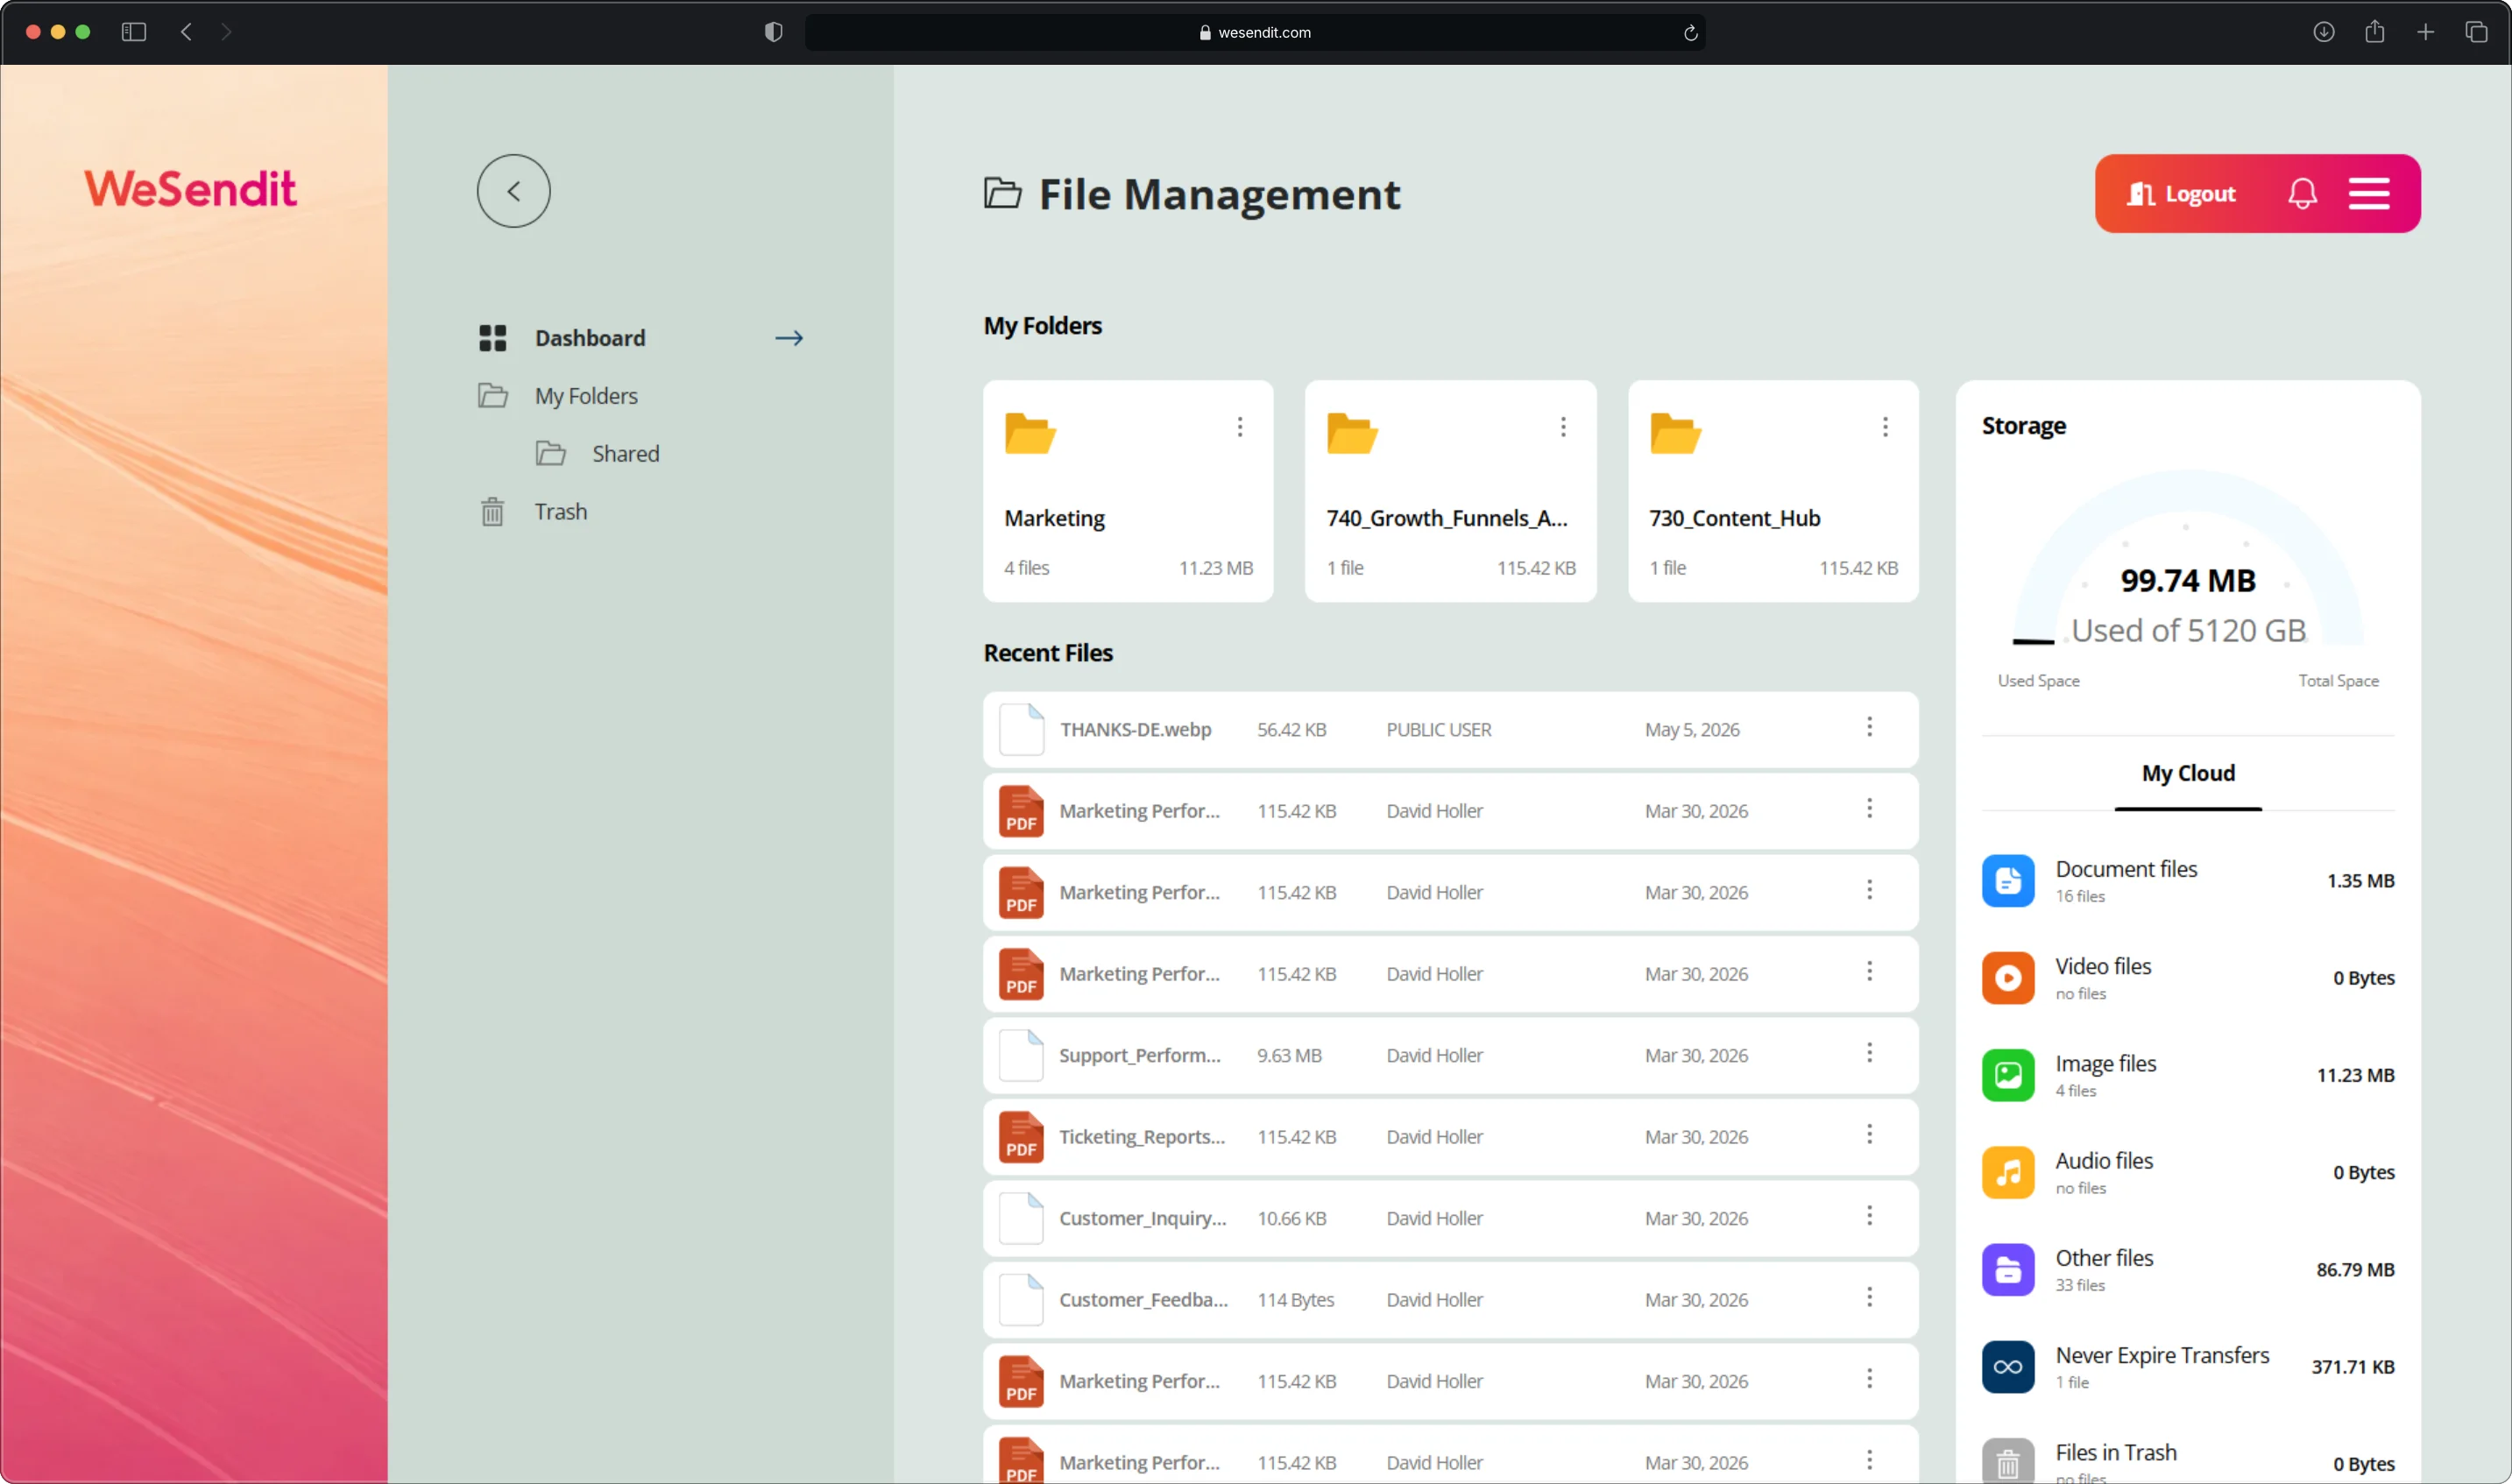Click the arrow next to Dashboard
The image size is (2512, 1484).
pos(789,338)
